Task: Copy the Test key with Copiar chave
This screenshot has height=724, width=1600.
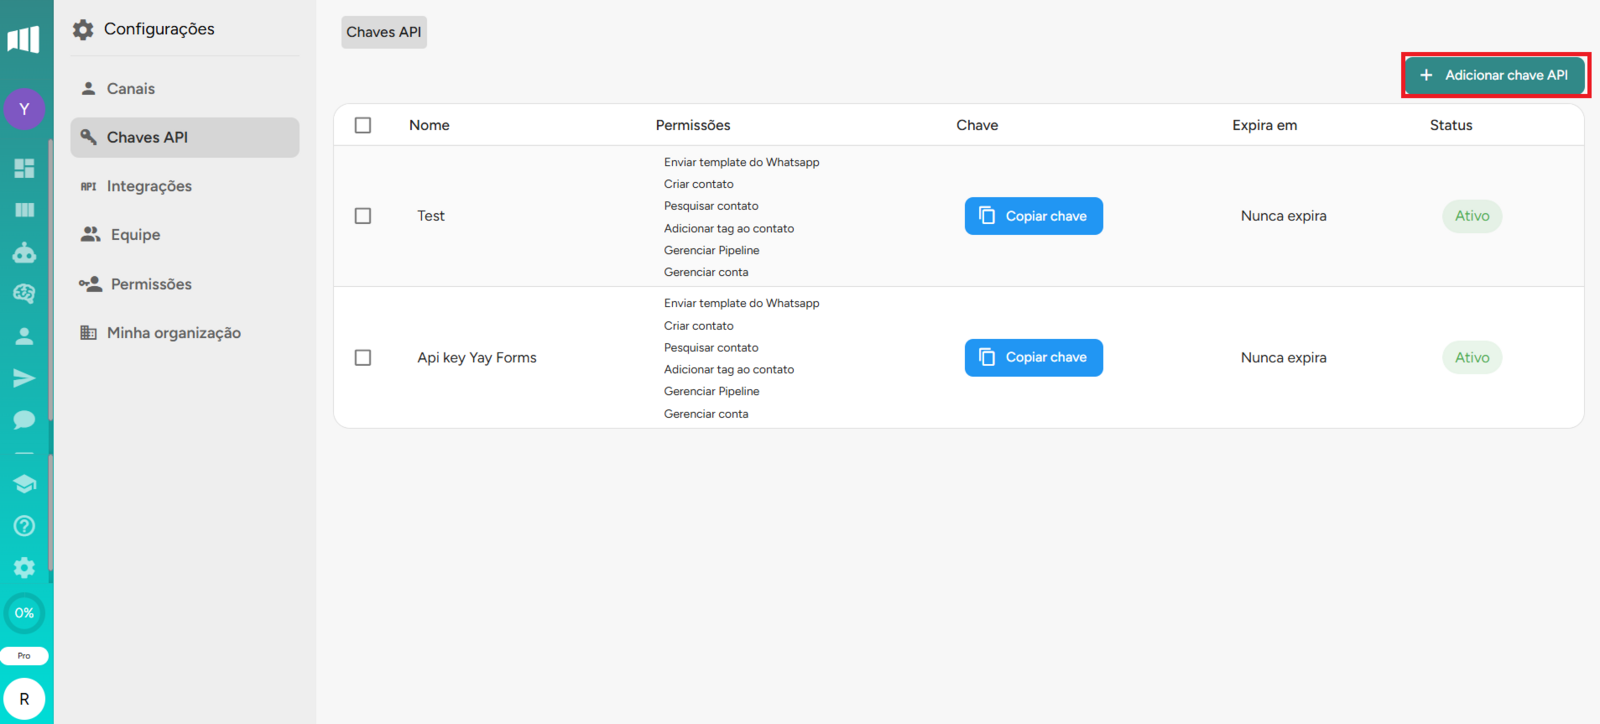Action: coord(1033,216)
